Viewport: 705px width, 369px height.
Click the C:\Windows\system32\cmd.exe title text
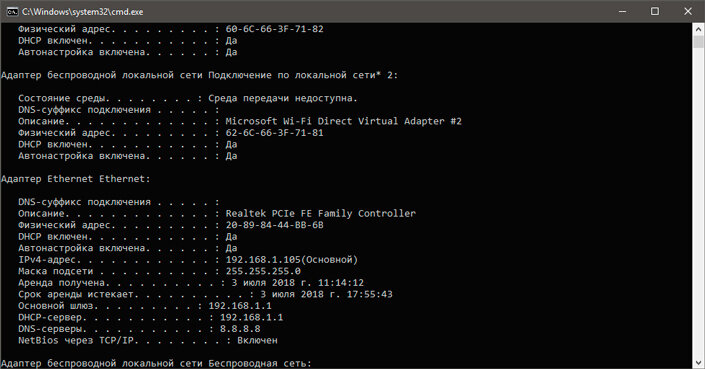82,12
